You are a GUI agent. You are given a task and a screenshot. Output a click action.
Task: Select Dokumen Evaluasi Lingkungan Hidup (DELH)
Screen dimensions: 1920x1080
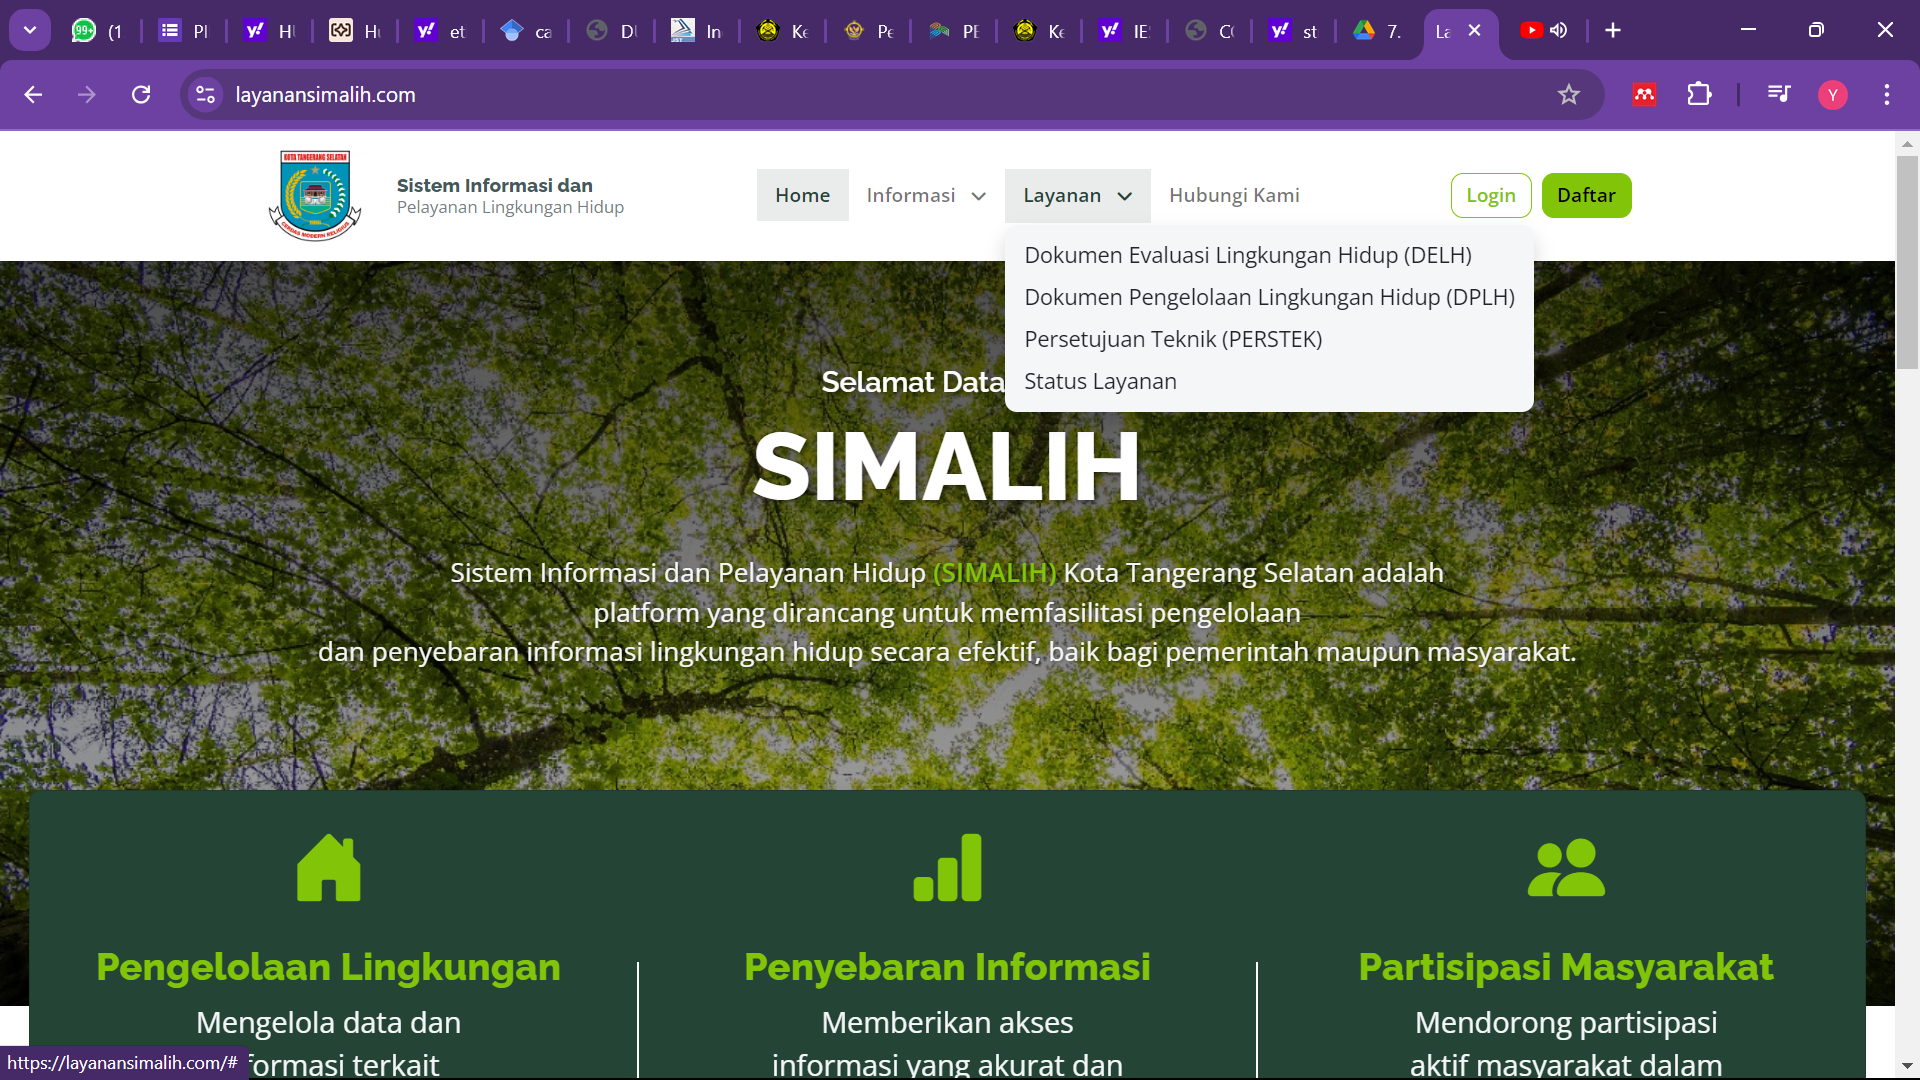click(x=1247, y=255)
